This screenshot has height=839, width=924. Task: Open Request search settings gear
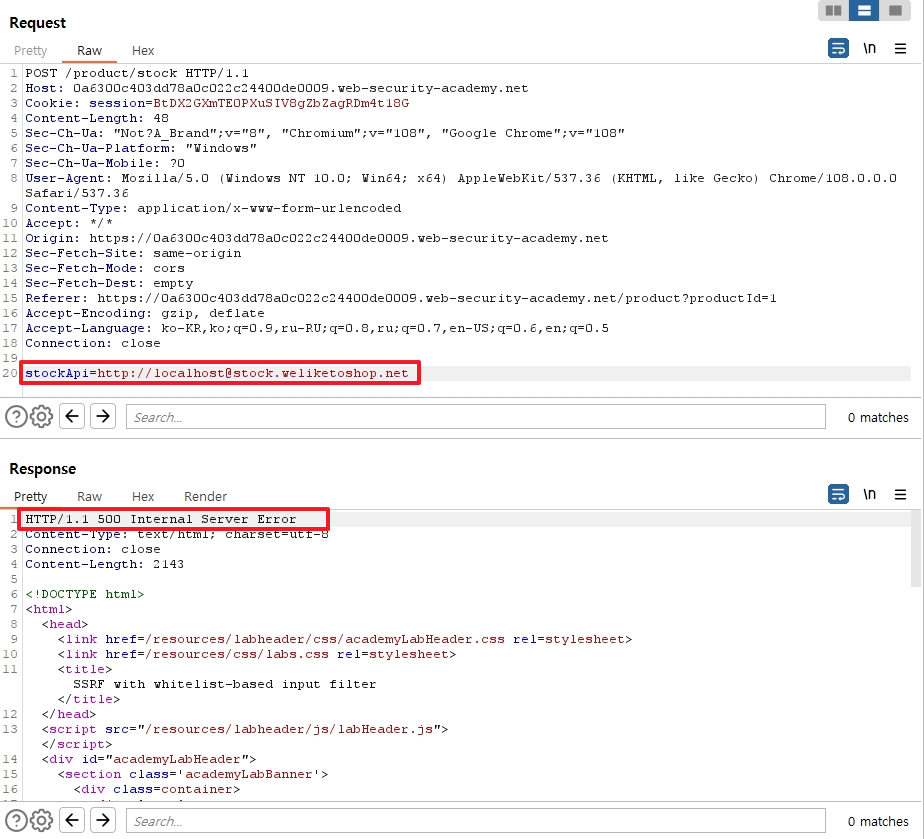click(41, 417)
